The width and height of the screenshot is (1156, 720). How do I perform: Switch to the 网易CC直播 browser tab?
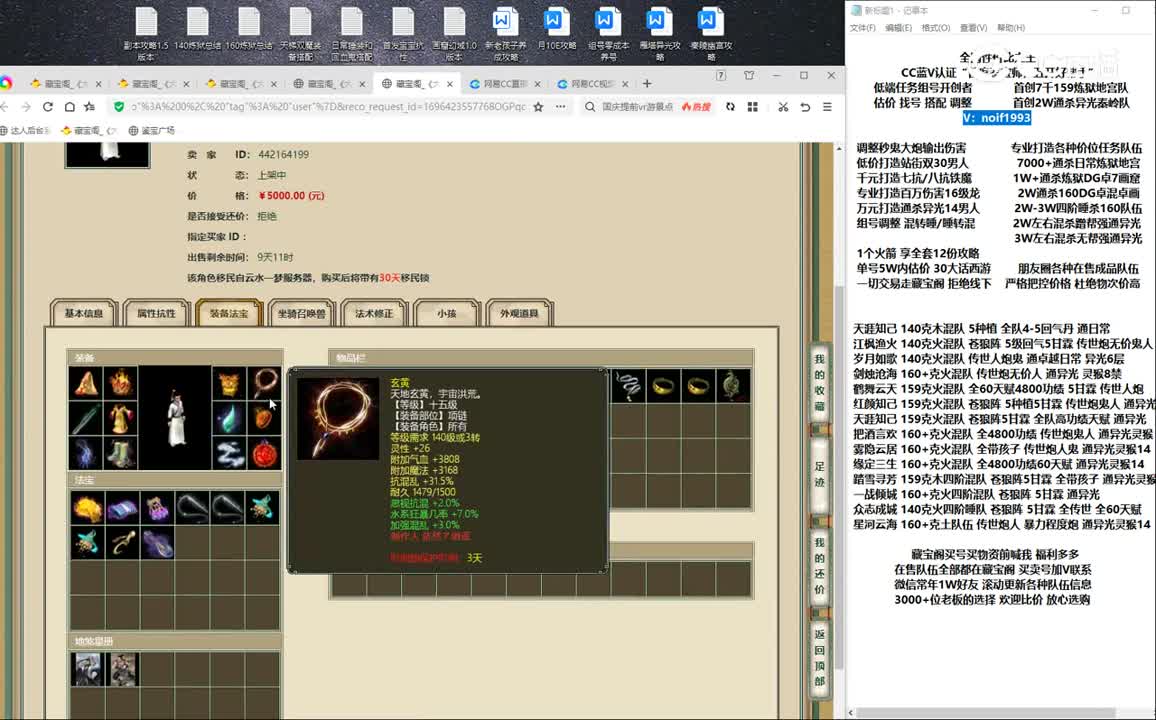[x=504, y=84]
